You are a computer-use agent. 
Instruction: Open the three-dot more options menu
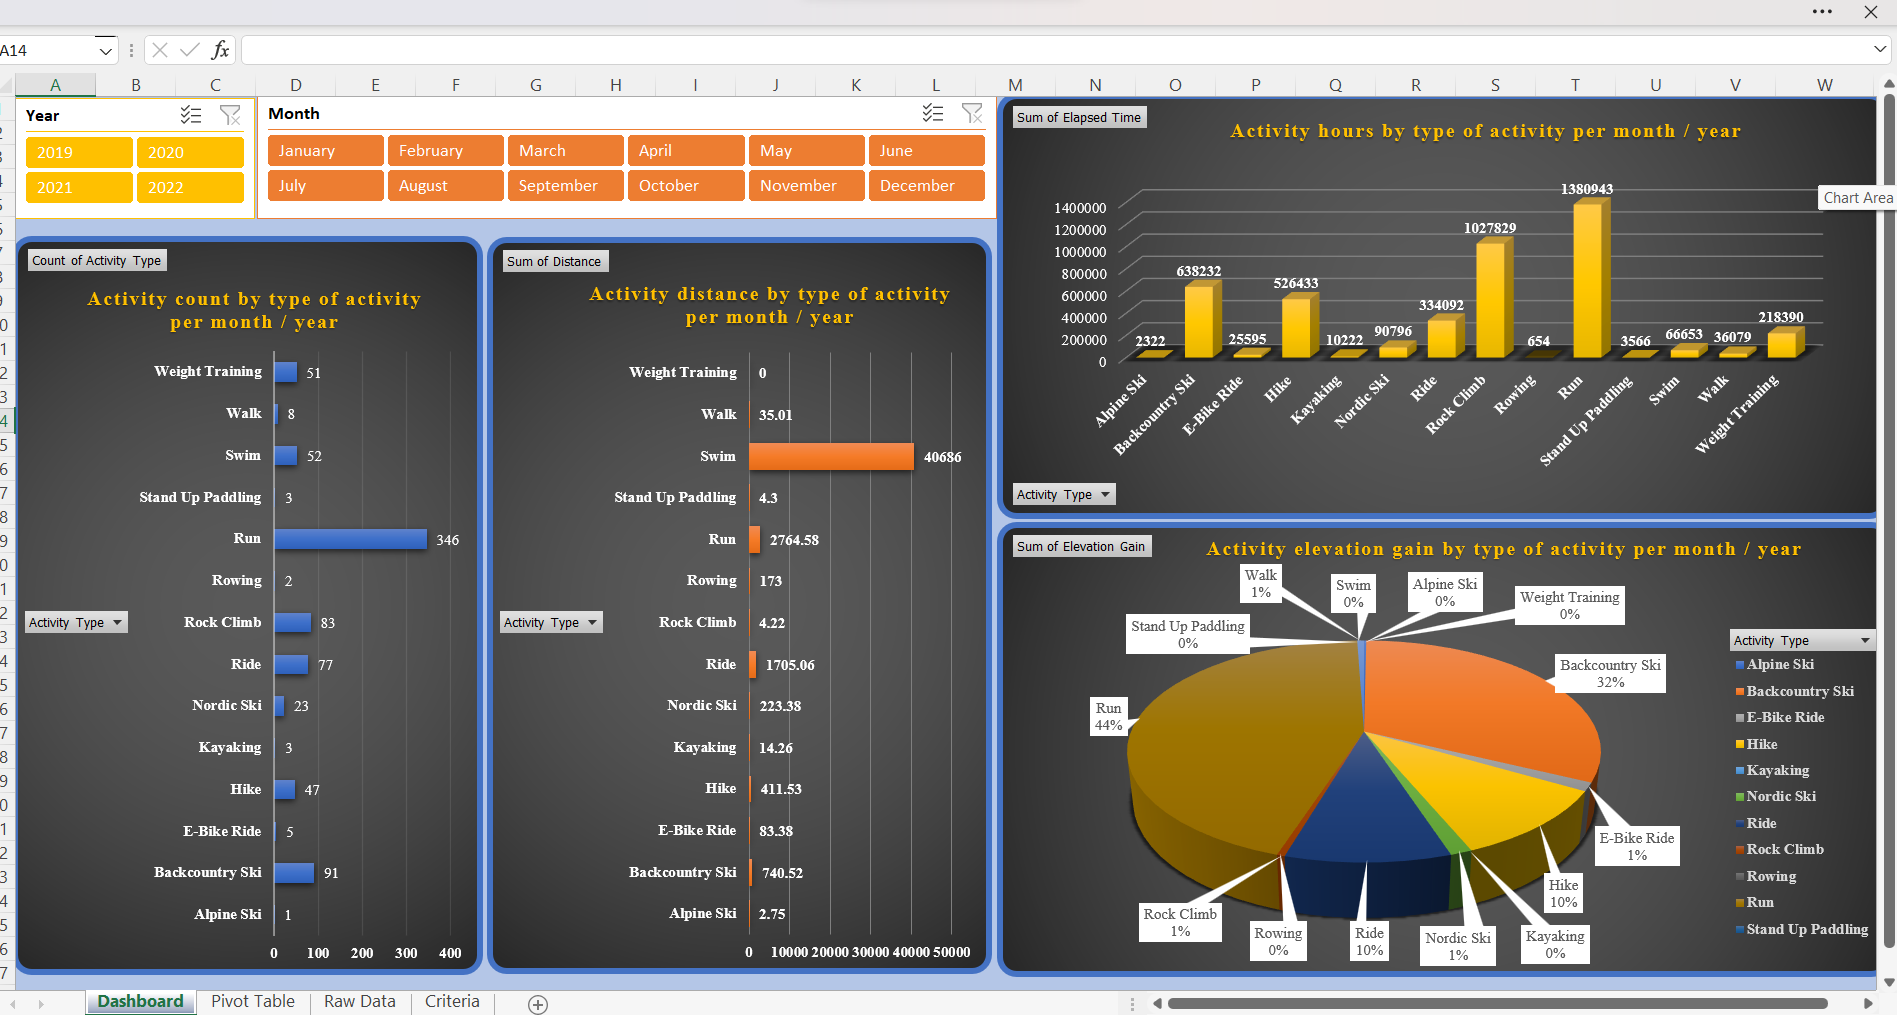click(x=1822, y=12)
